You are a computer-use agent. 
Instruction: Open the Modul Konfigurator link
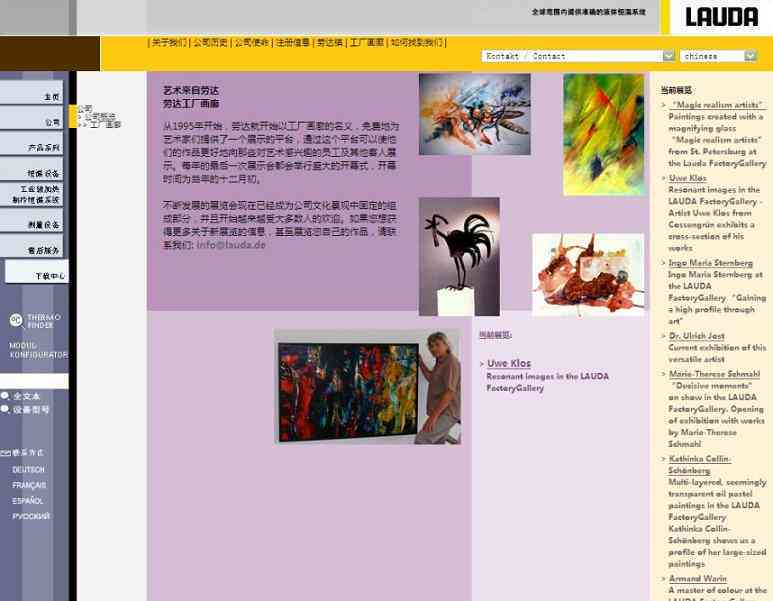(38, 350)
